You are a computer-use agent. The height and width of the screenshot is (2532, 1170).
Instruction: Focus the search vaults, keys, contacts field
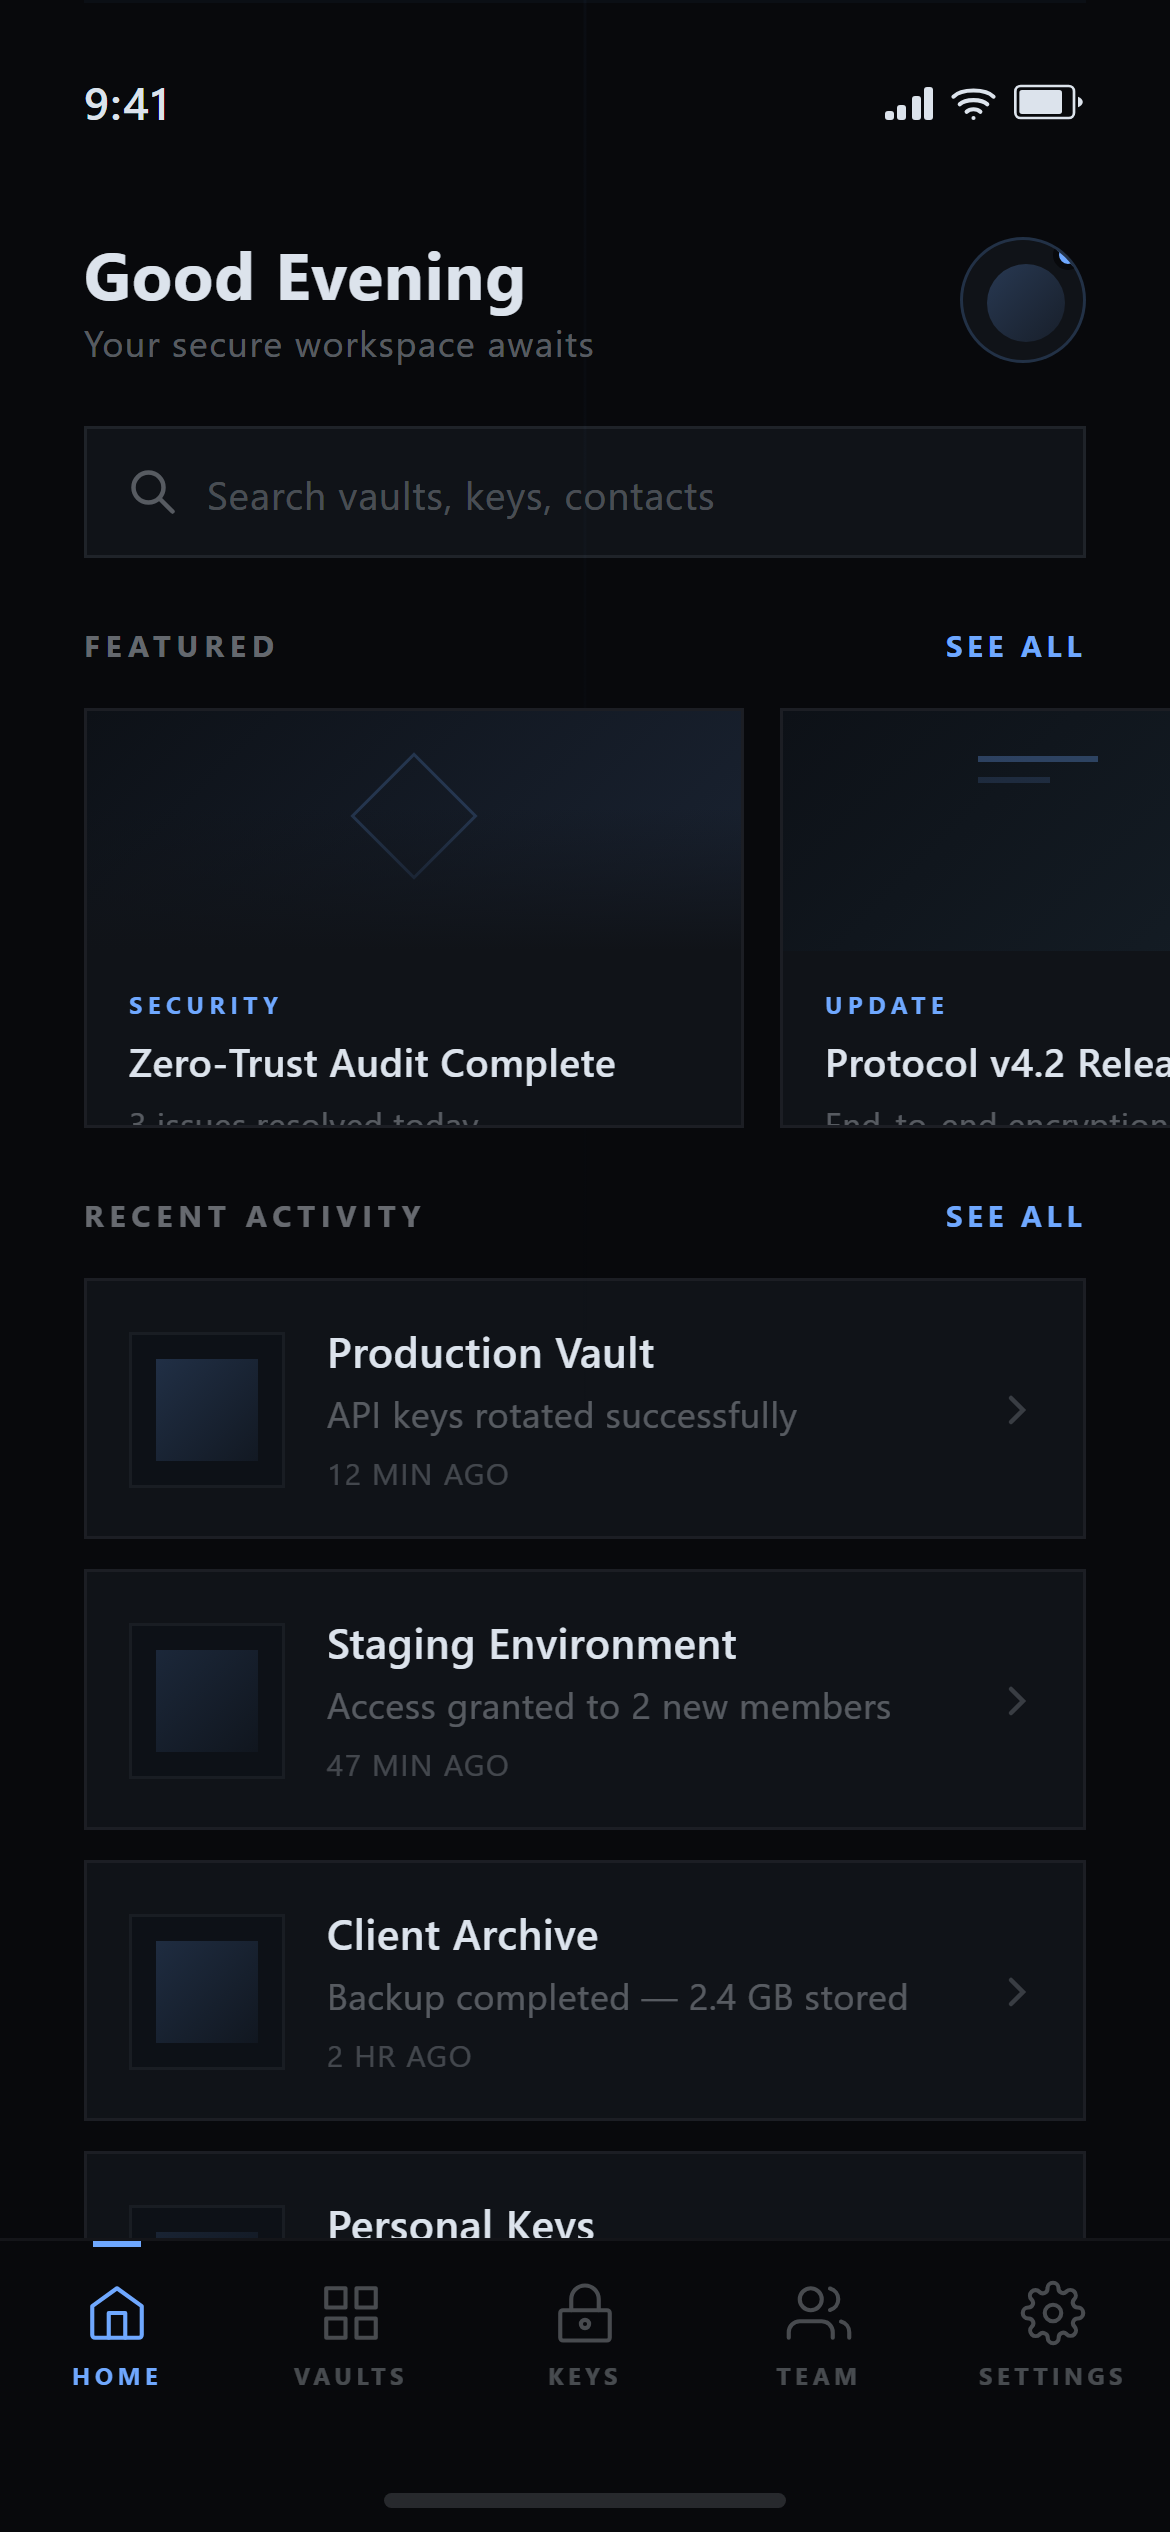[585, 492]
